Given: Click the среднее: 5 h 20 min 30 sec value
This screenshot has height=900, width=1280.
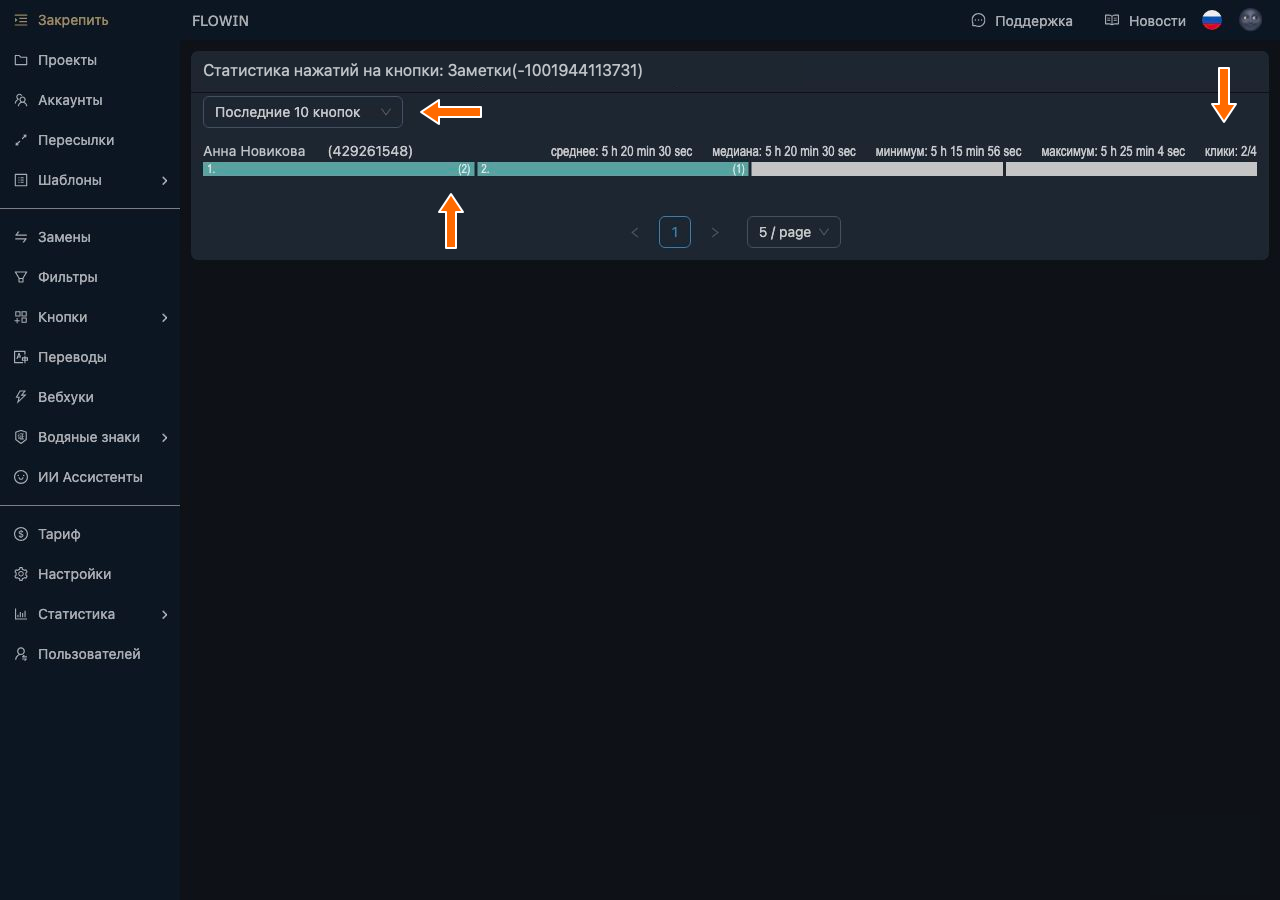Looking at the screenshot, I should click(621, 151).
